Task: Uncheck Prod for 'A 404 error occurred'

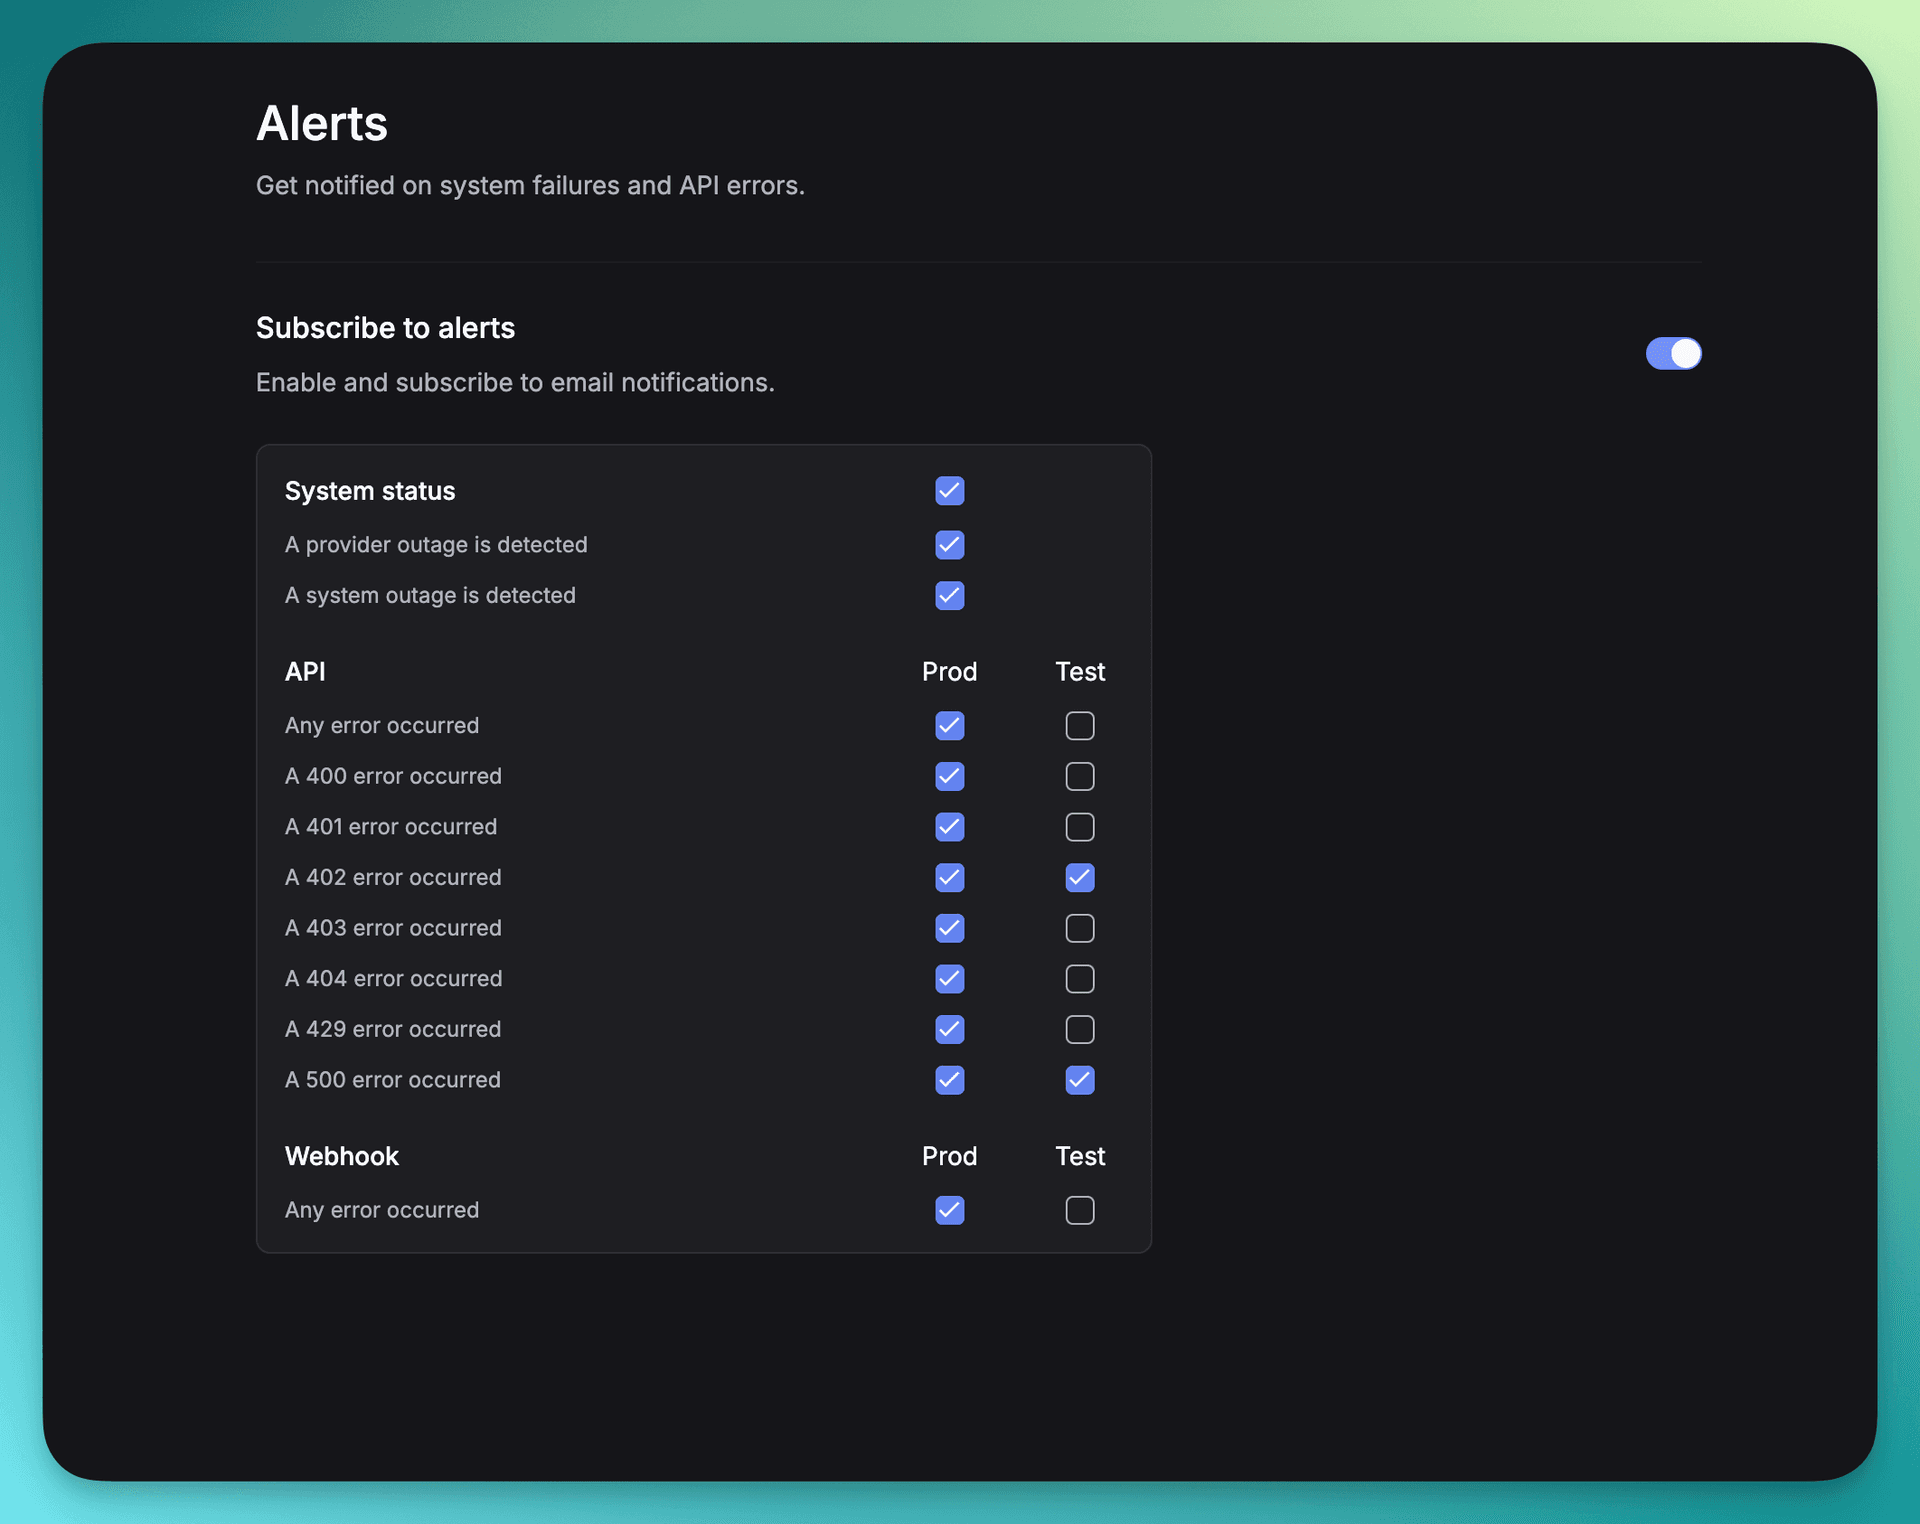Action: coord(949,979)
